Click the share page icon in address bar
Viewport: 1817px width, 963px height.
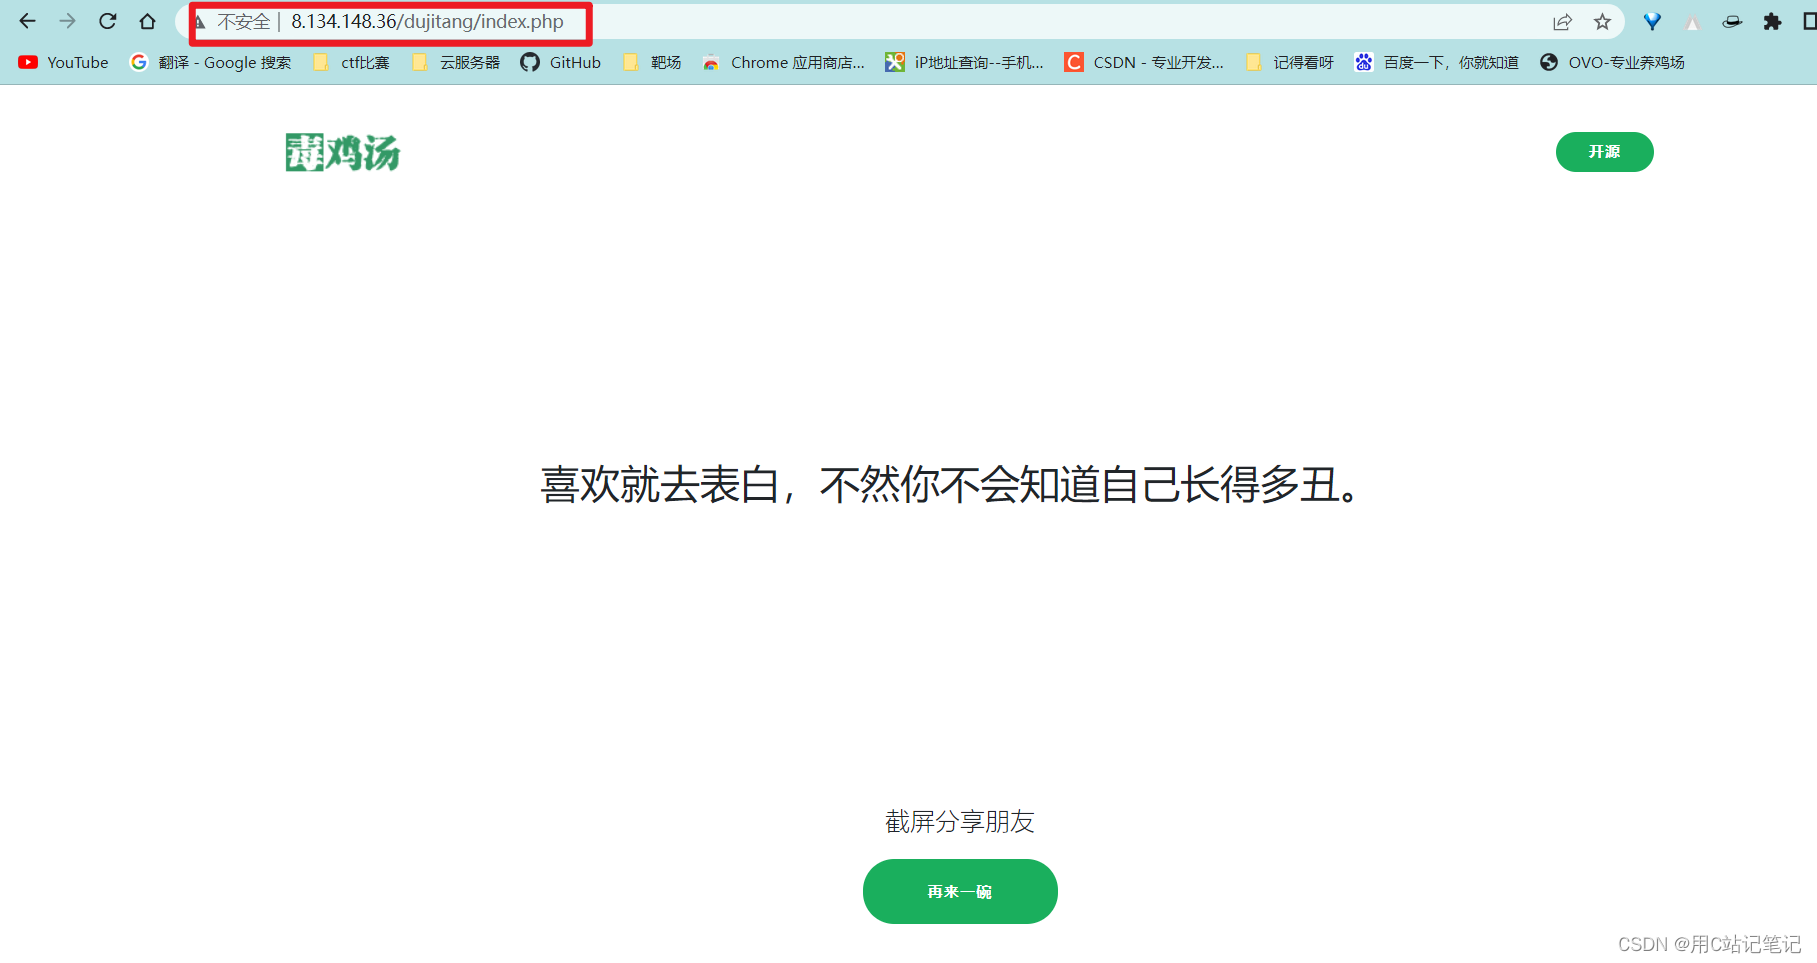1562,22
